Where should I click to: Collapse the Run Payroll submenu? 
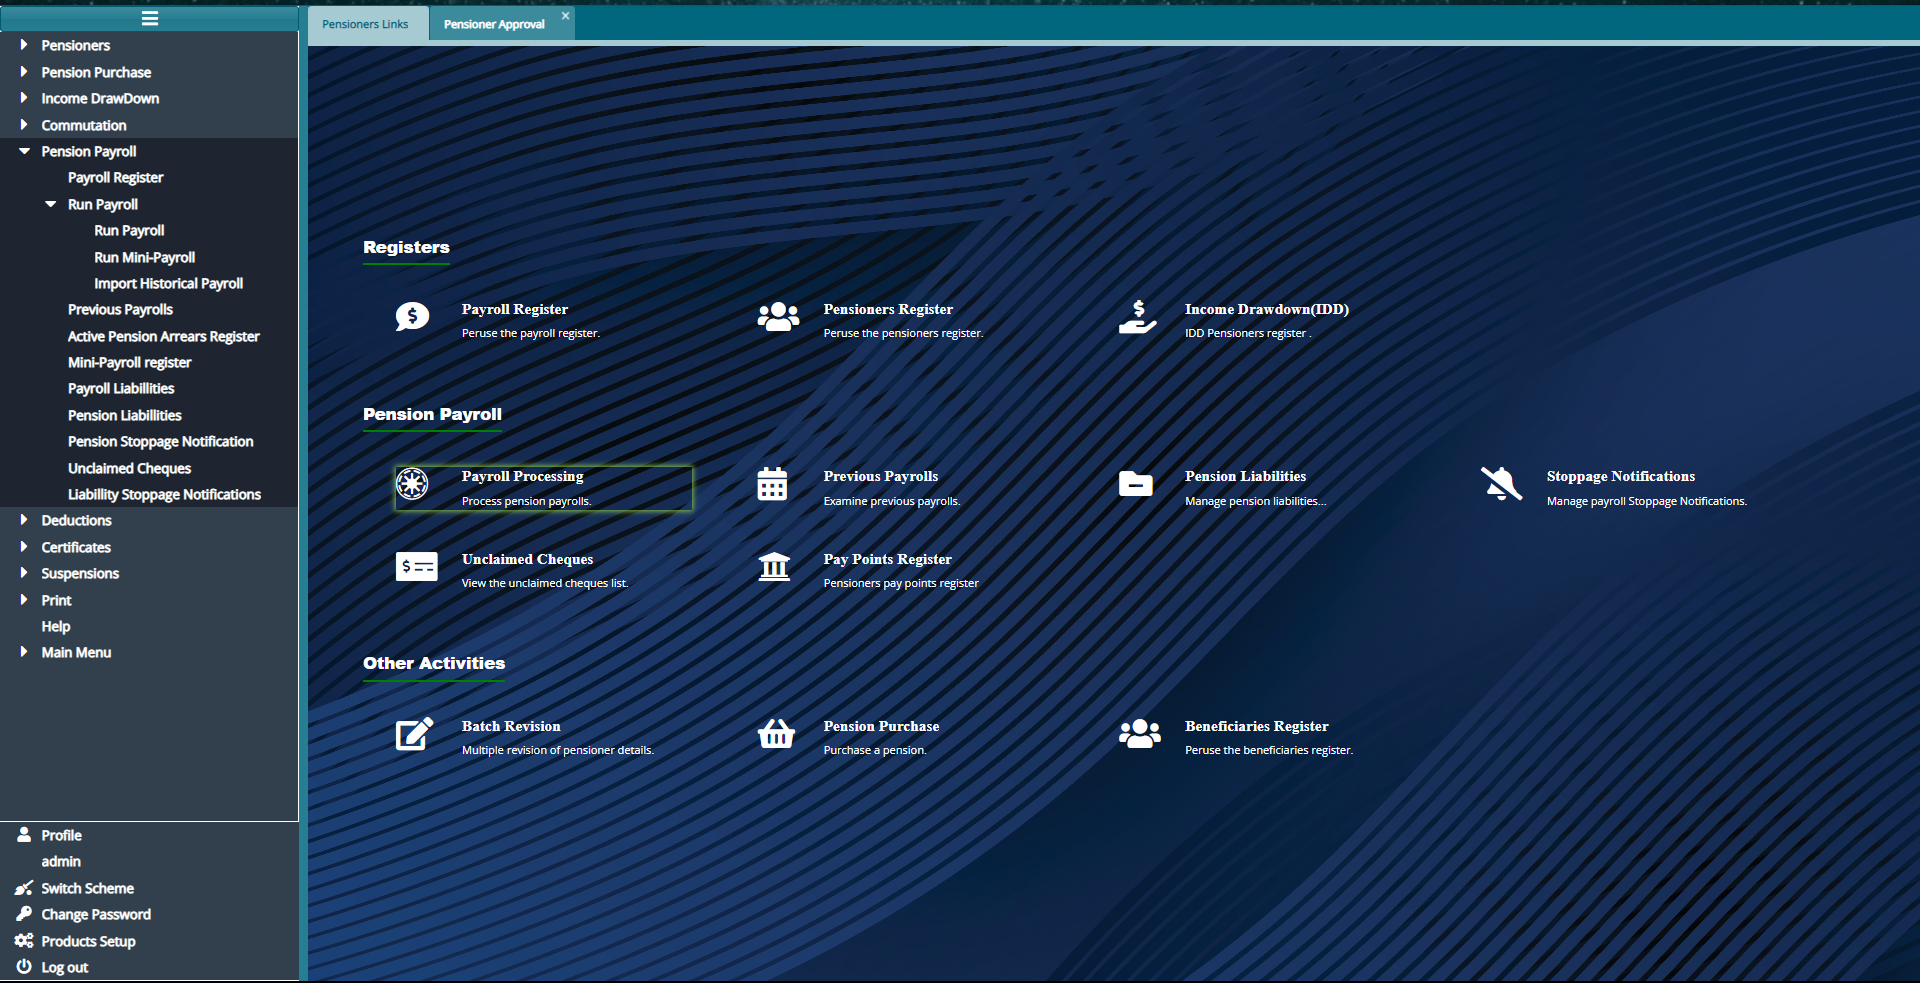(103, 203)
